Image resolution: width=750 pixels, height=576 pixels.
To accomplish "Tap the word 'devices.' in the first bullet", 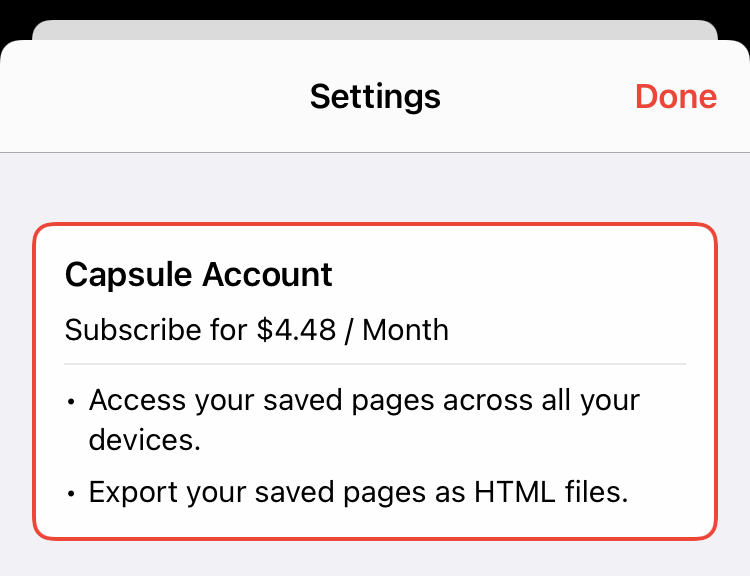I will point(144,440).
